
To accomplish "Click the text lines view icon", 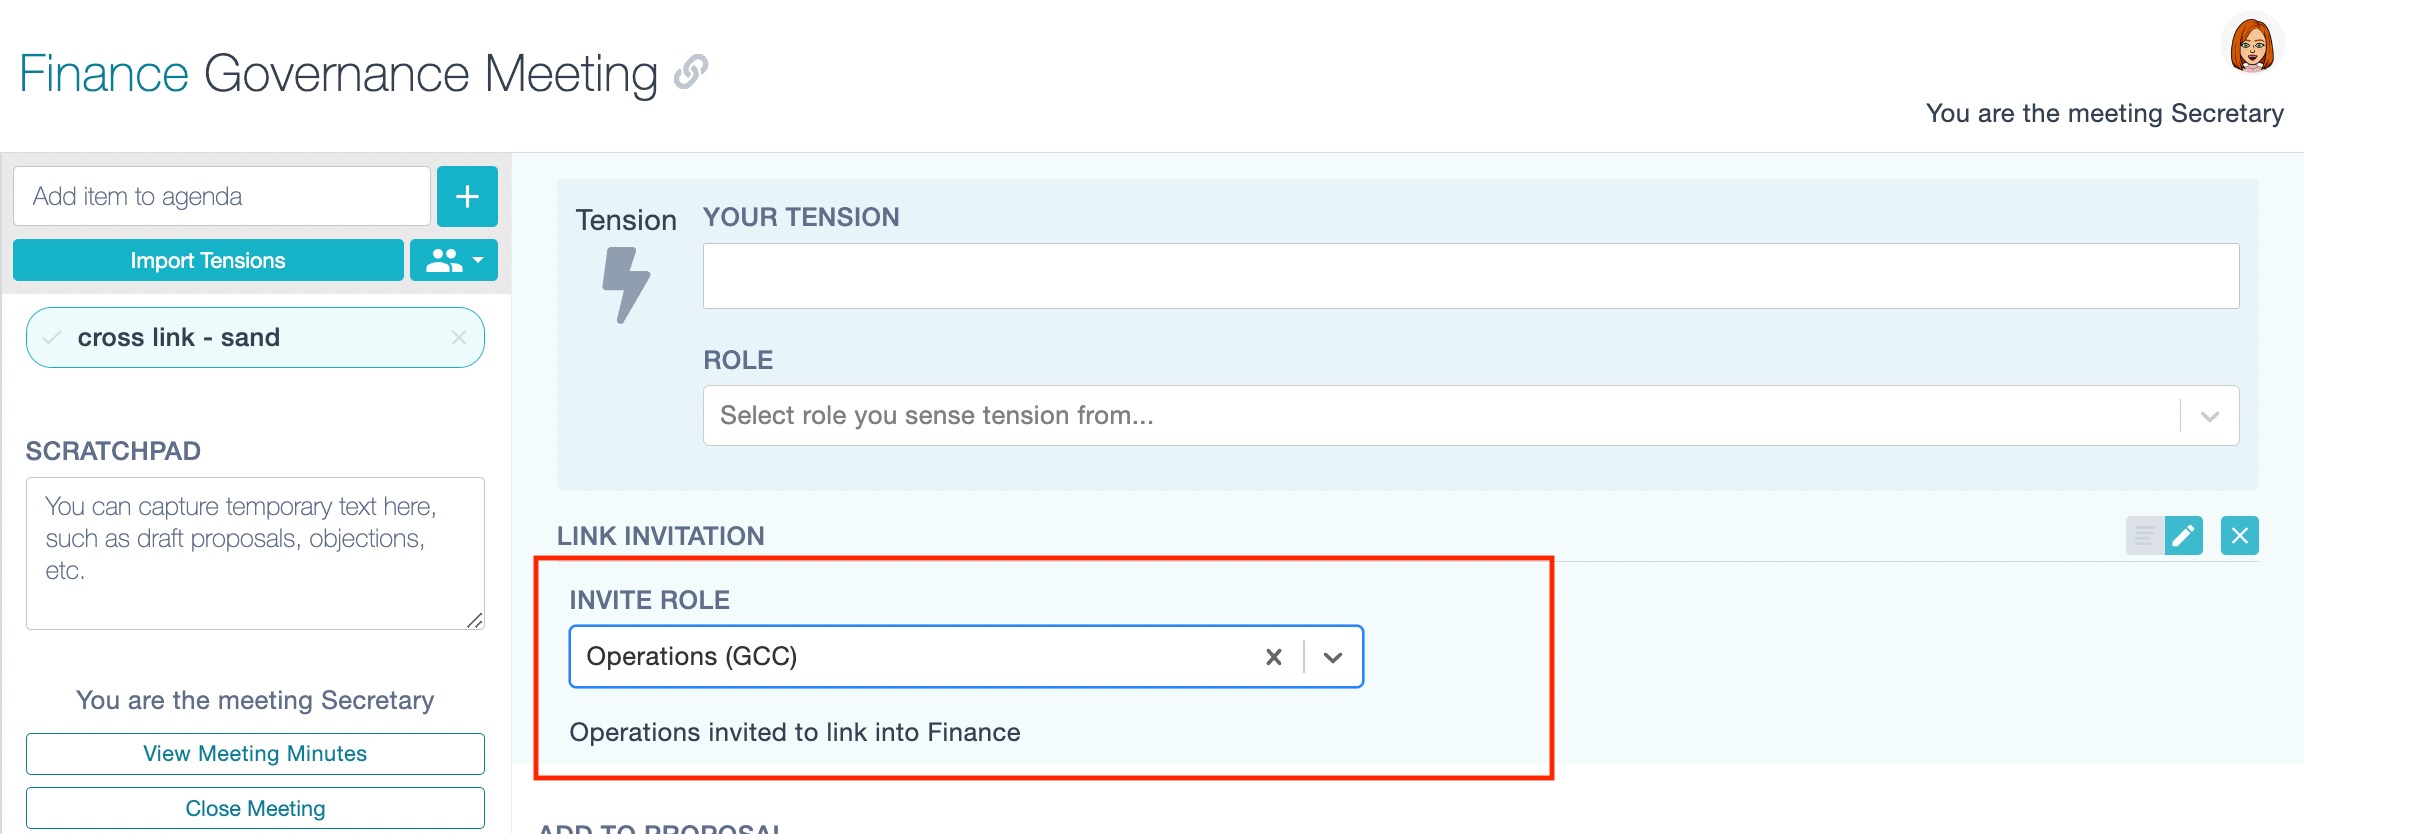I will click(x=2144, y=536).
